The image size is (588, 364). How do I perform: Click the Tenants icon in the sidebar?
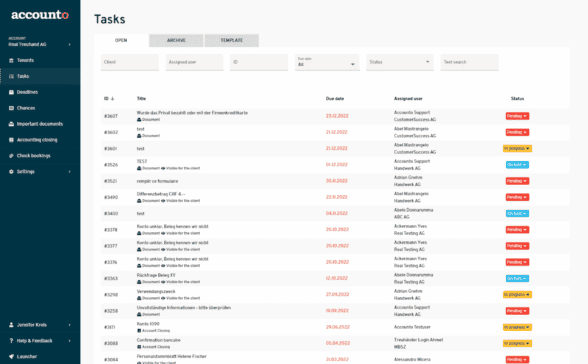click(x=11, y=60)
